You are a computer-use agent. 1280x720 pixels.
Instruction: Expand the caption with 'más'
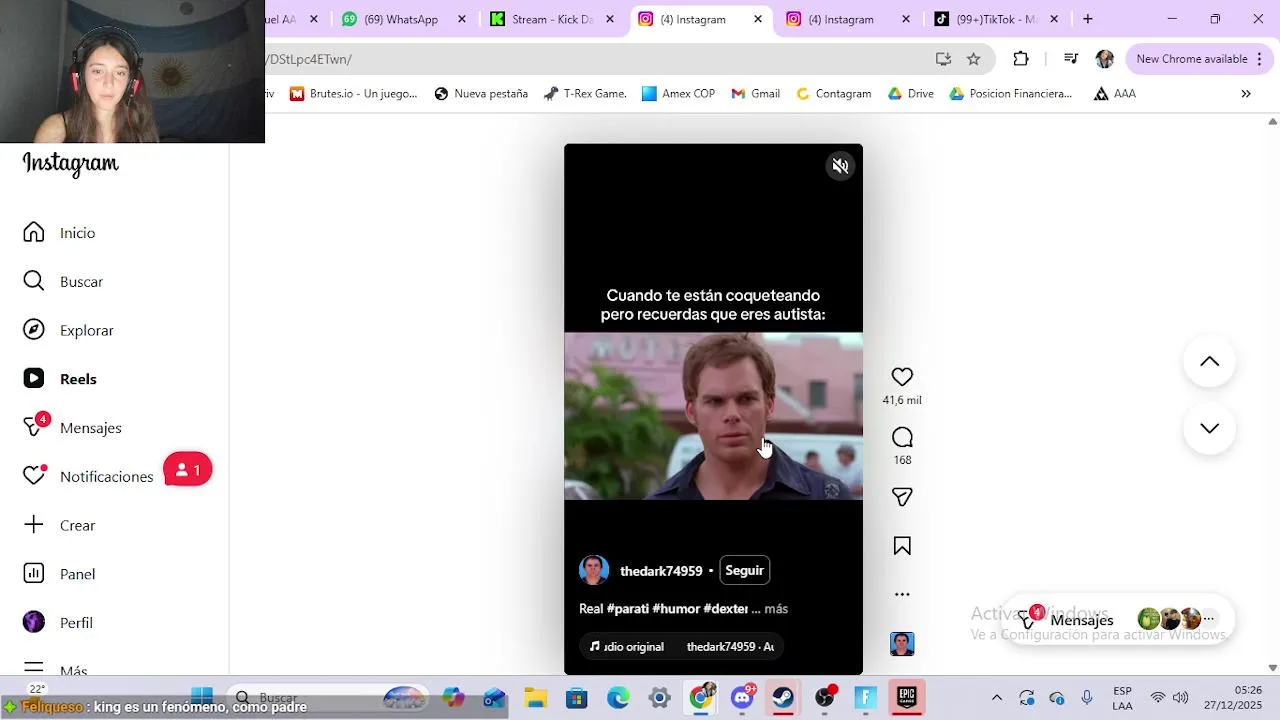[x=776, y=608]
